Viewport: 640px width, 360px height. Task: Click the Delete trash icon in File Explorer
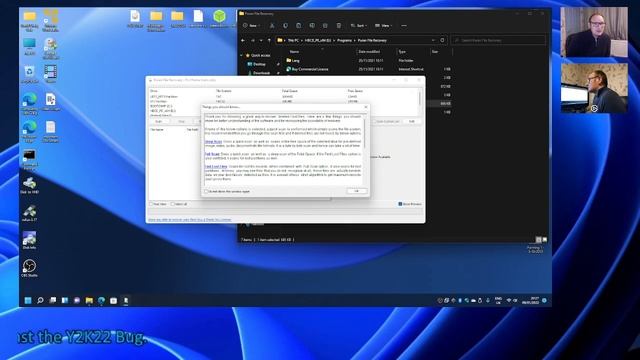[339, 25]
